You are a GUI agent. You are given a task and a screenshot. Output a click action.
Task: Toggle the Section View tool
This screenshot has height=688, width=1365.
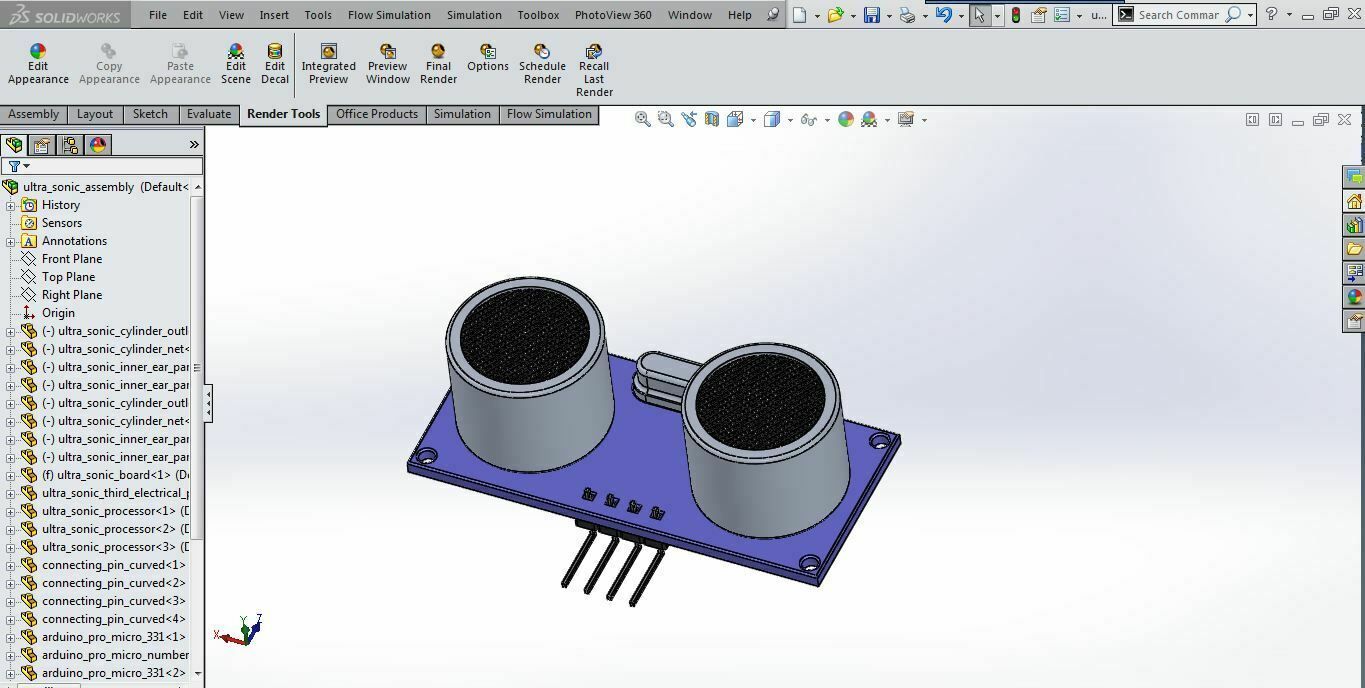click(711, 119)
